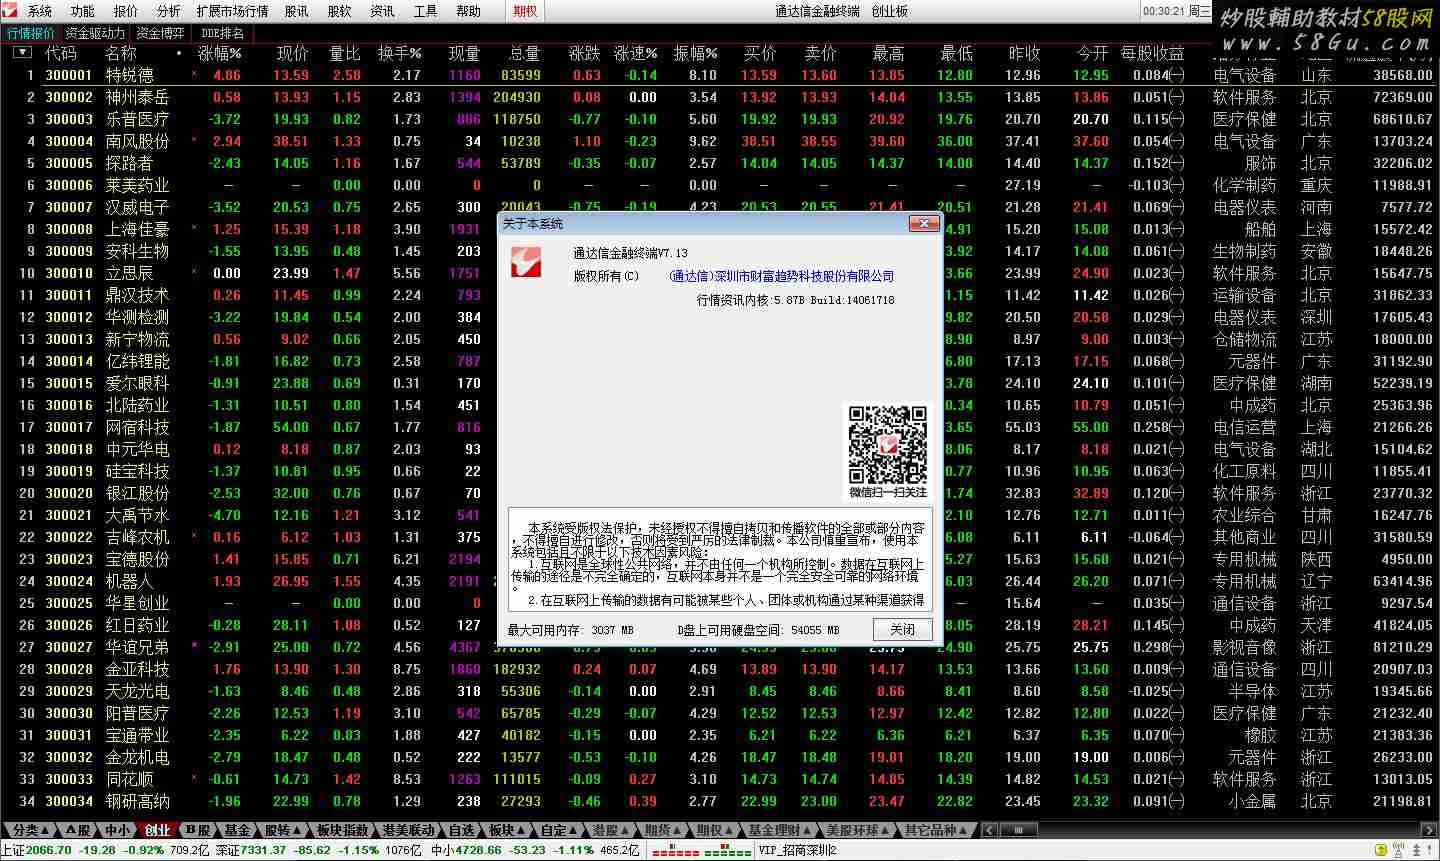Open the 系统 menu
The width and height of the screenshot is (1440, 861).
(40, 11)
